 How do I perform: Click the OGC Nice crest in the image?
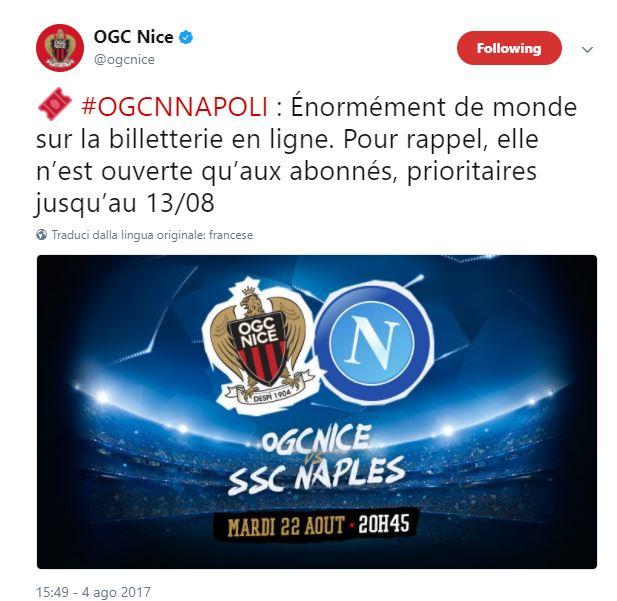pos(258,345)
